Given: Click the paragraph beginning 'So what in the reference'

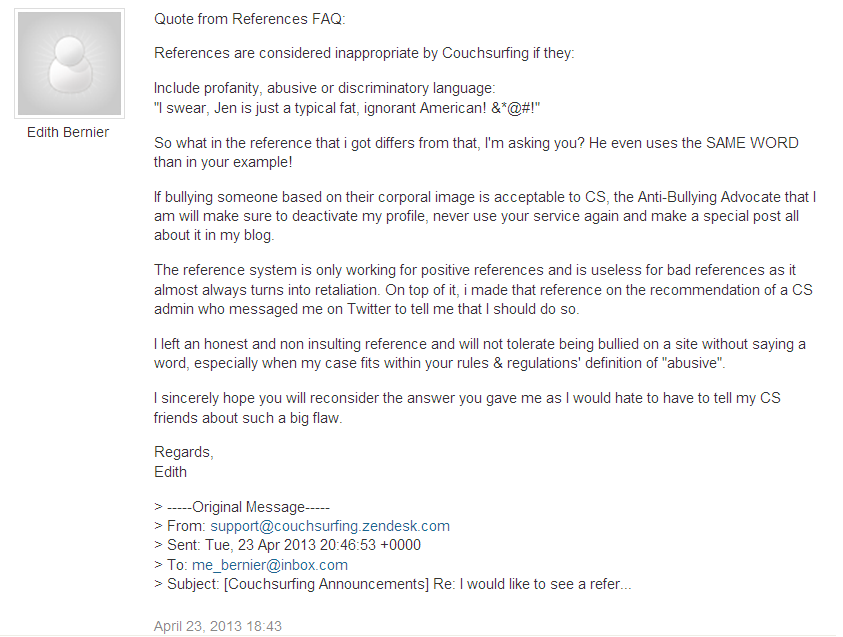Looking at the screenshot, I should pos(476,153).
